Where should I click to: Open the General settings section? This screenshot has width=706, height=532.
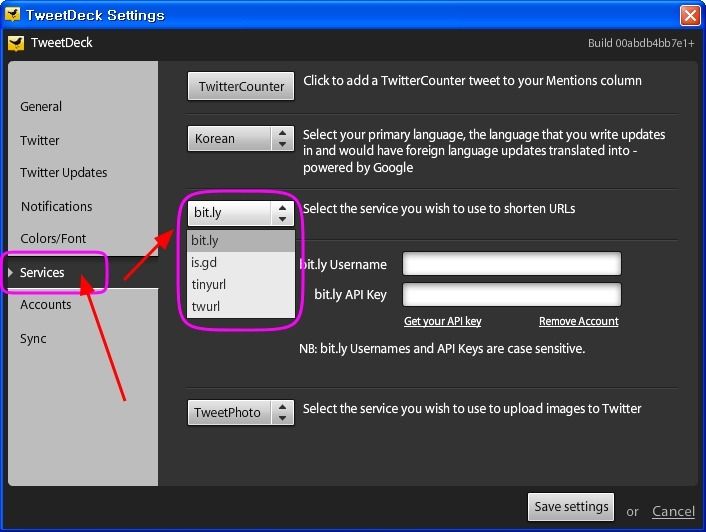[41, 107]
